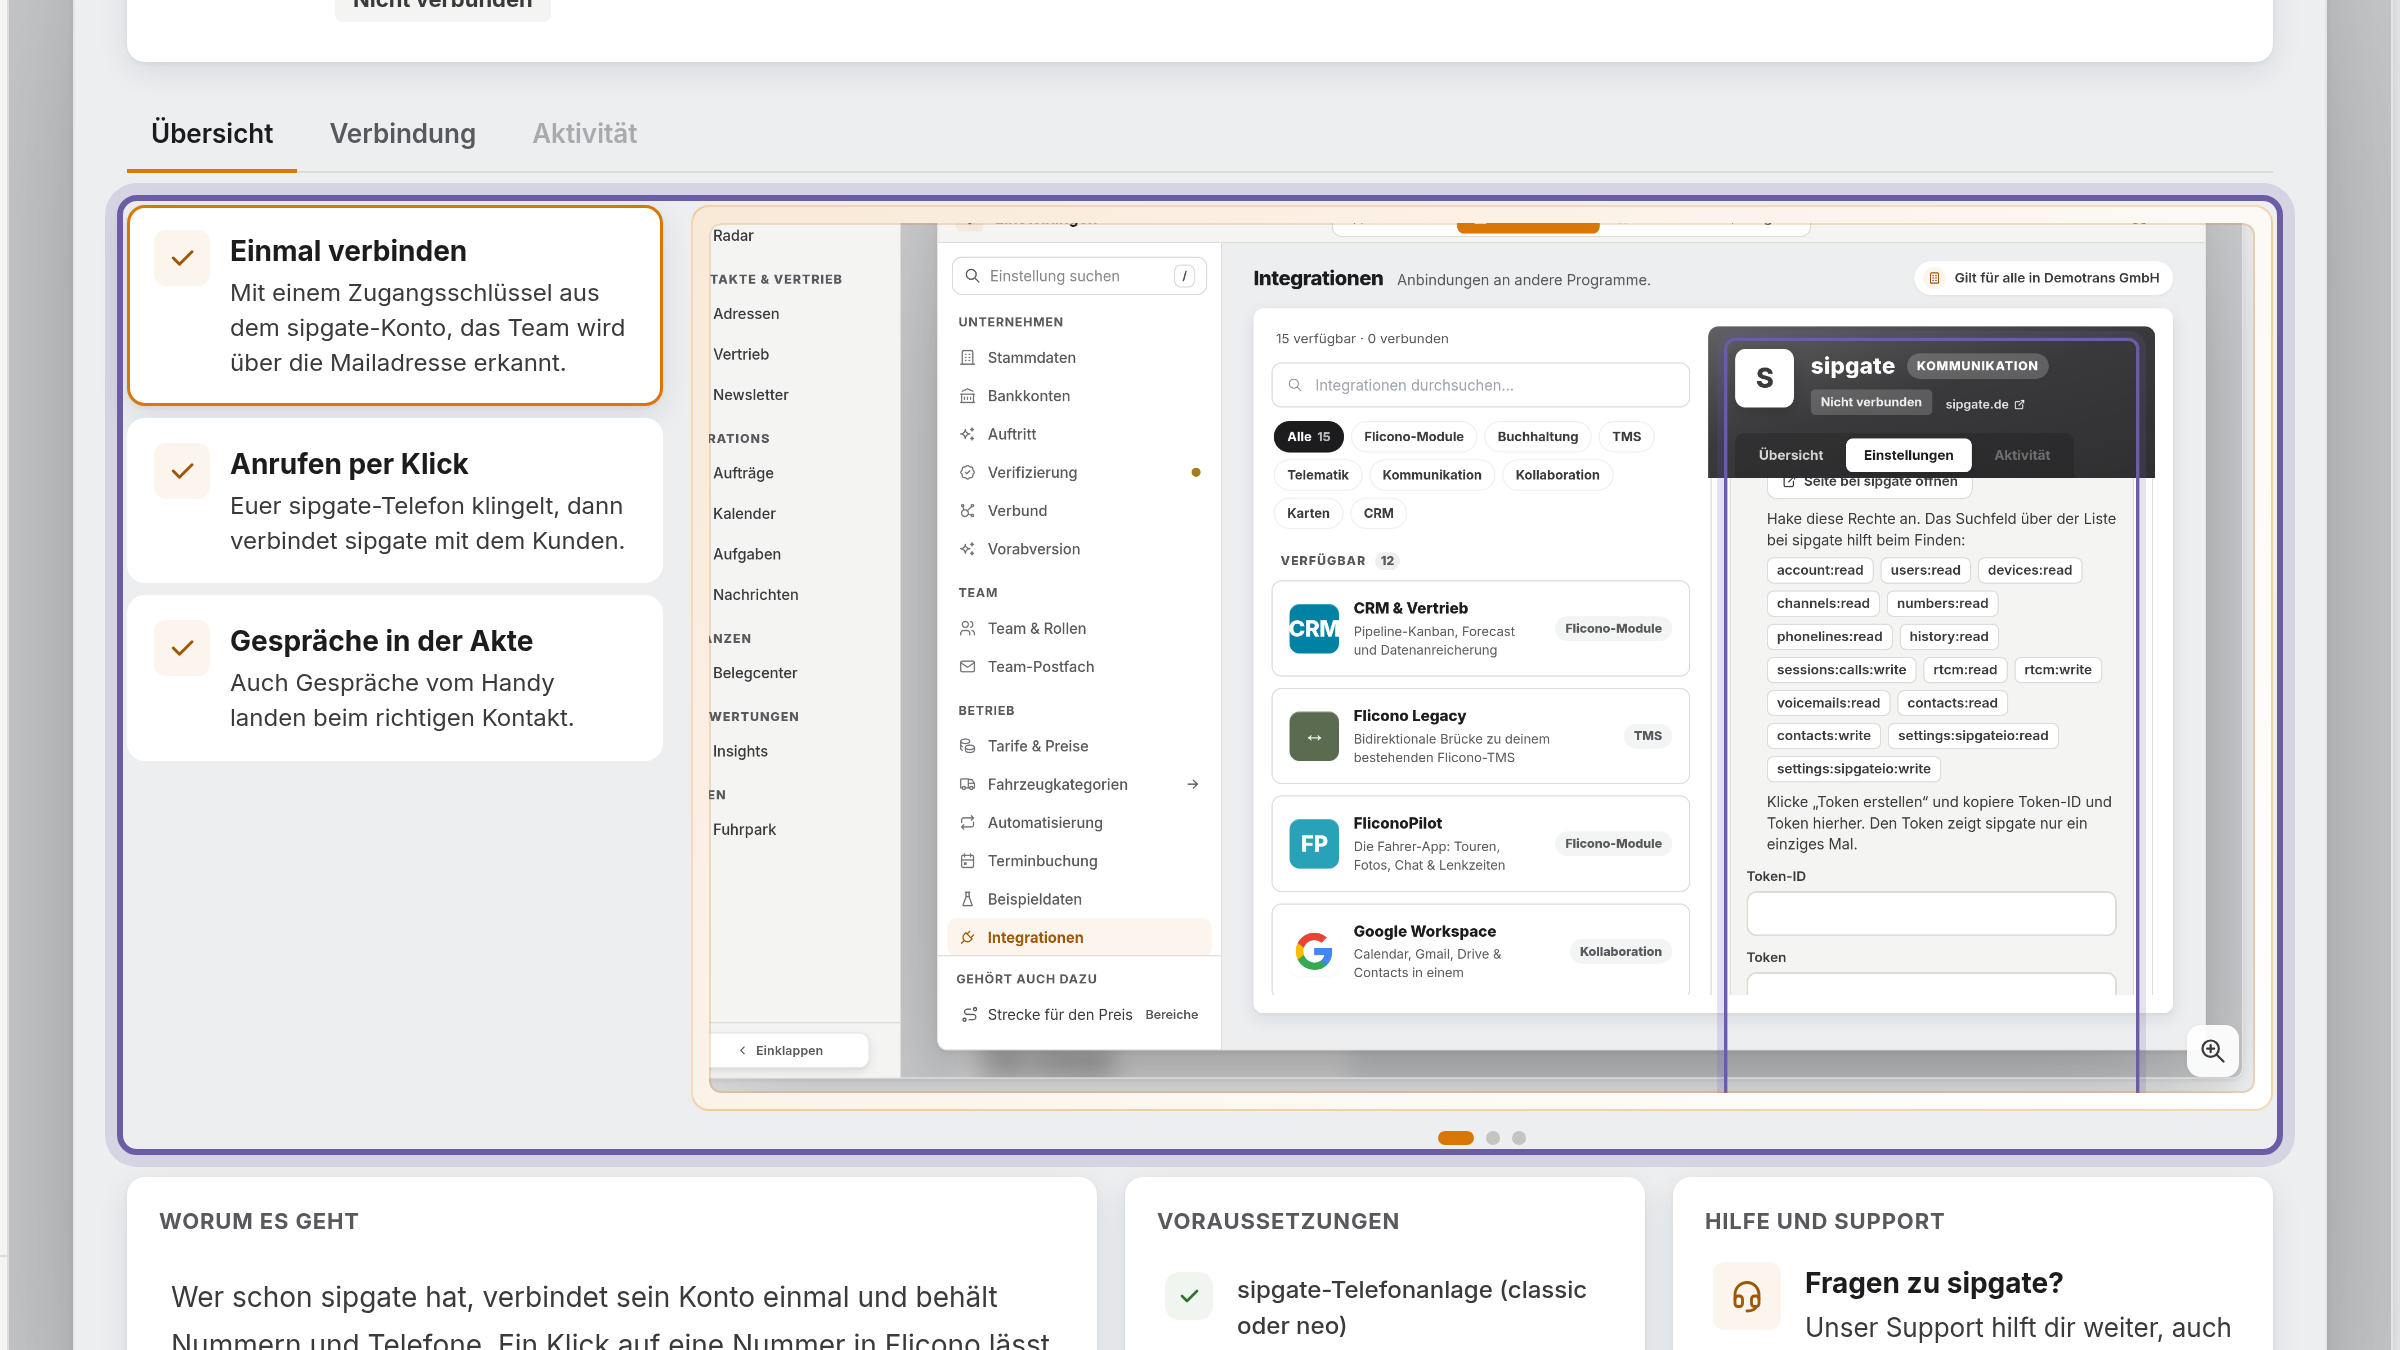
Task: Switch to the Verbindung tab
Action: click(x=403, y=133)
